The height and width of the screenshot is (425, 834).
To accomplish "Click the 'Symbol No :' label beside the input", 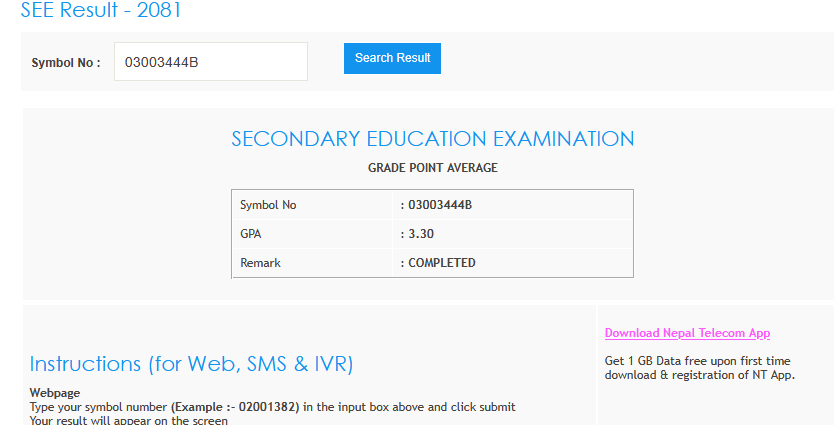I will [x=66, y=62].
